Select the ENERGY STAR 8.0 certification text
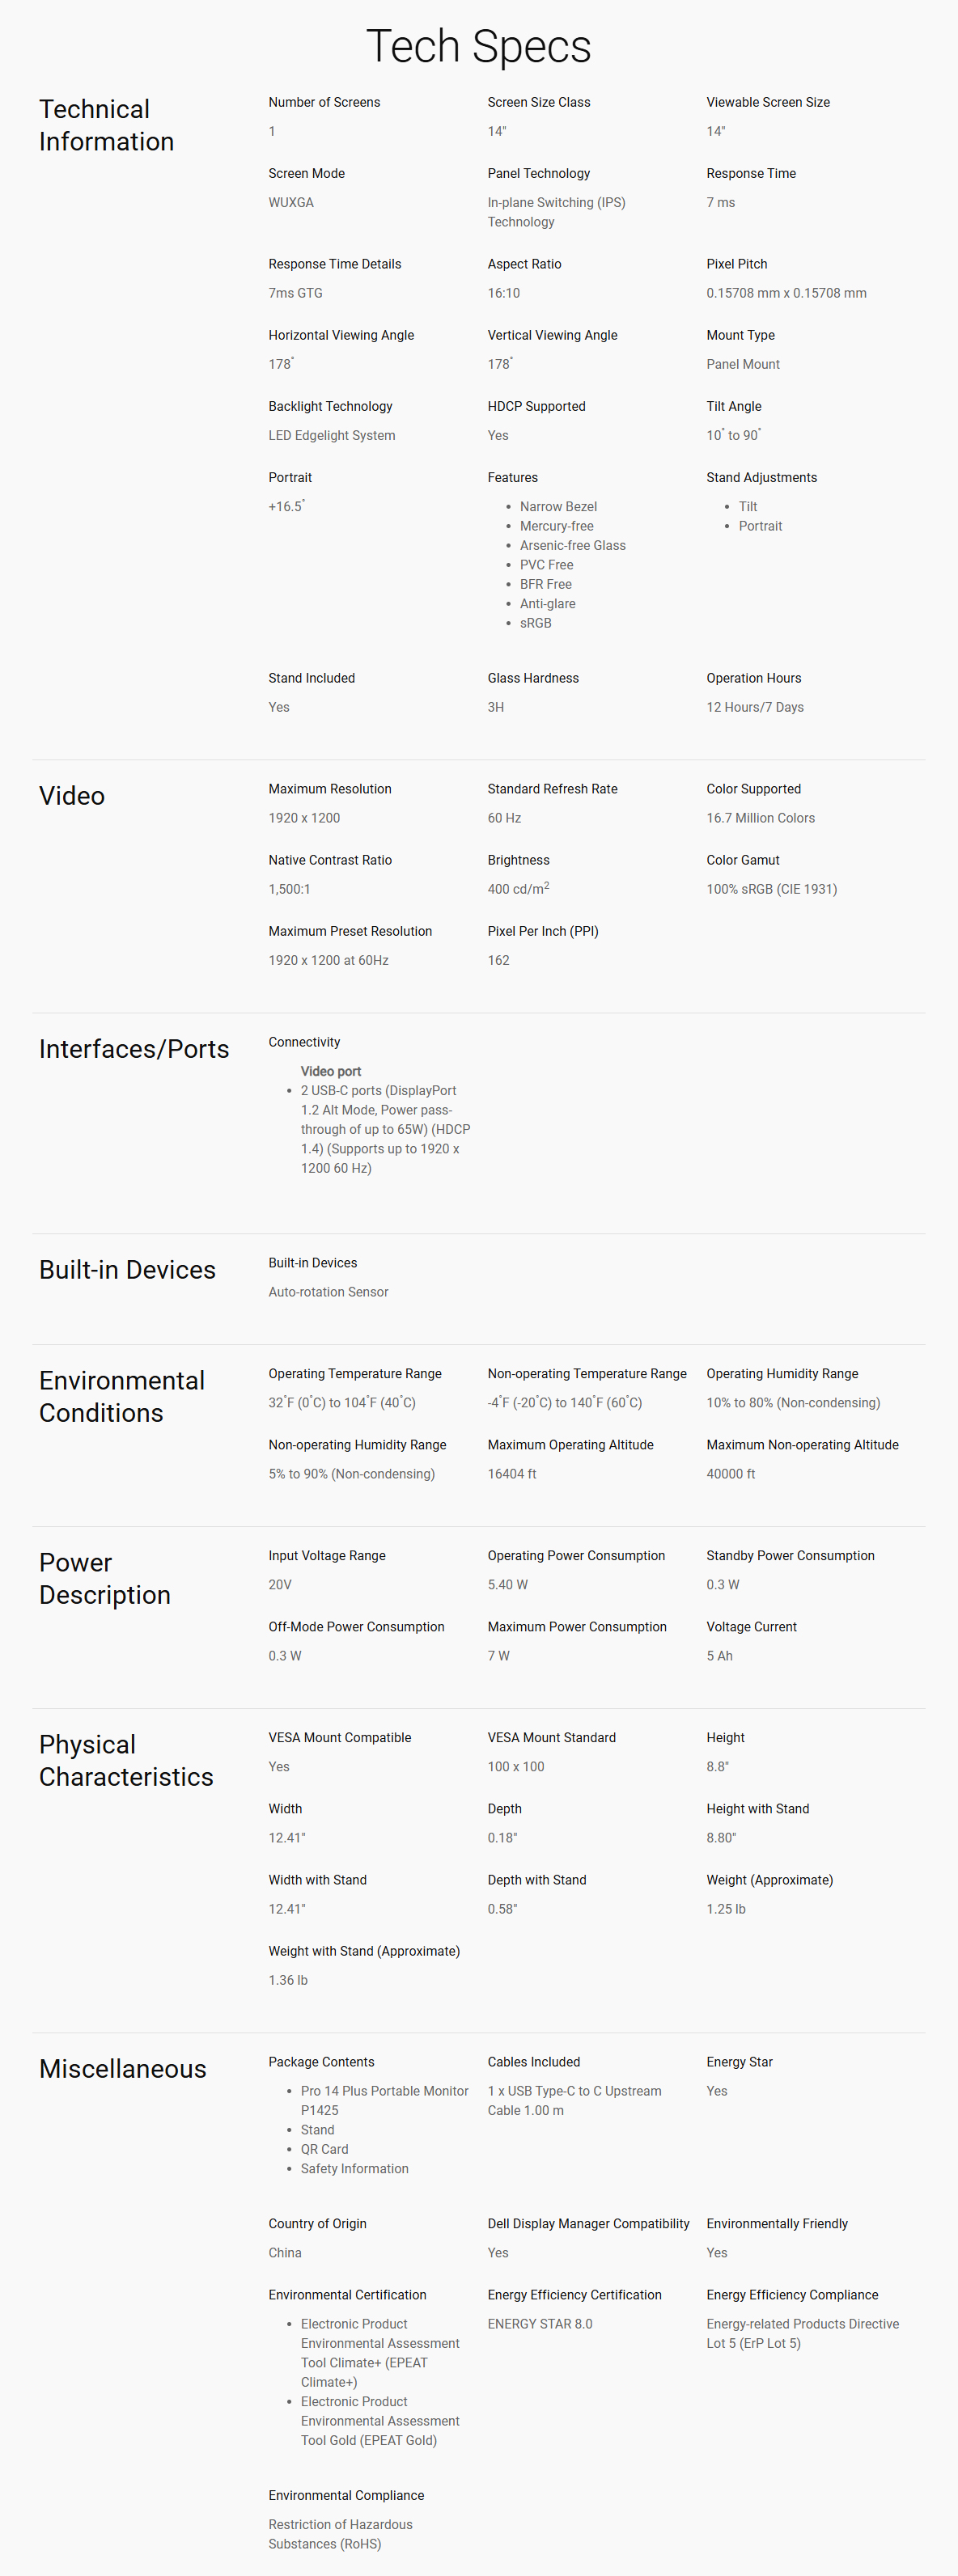Viewport: 958px width, 2576px height. point(539,2324)
